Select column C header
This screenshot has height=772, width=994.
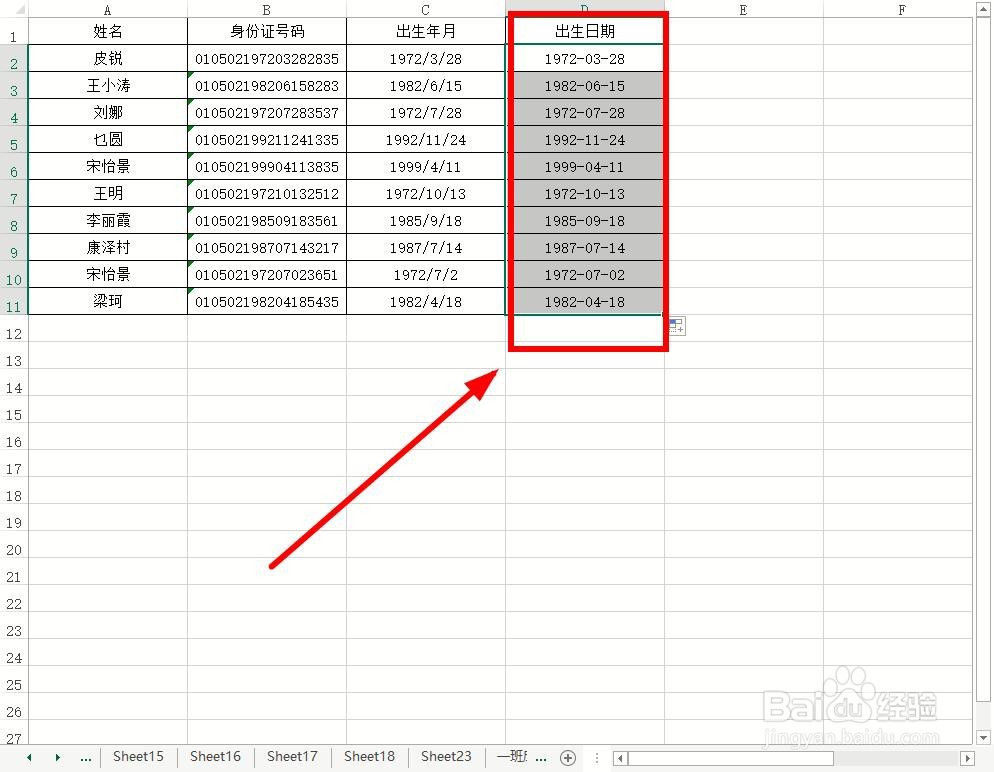(x=426, y=10)
